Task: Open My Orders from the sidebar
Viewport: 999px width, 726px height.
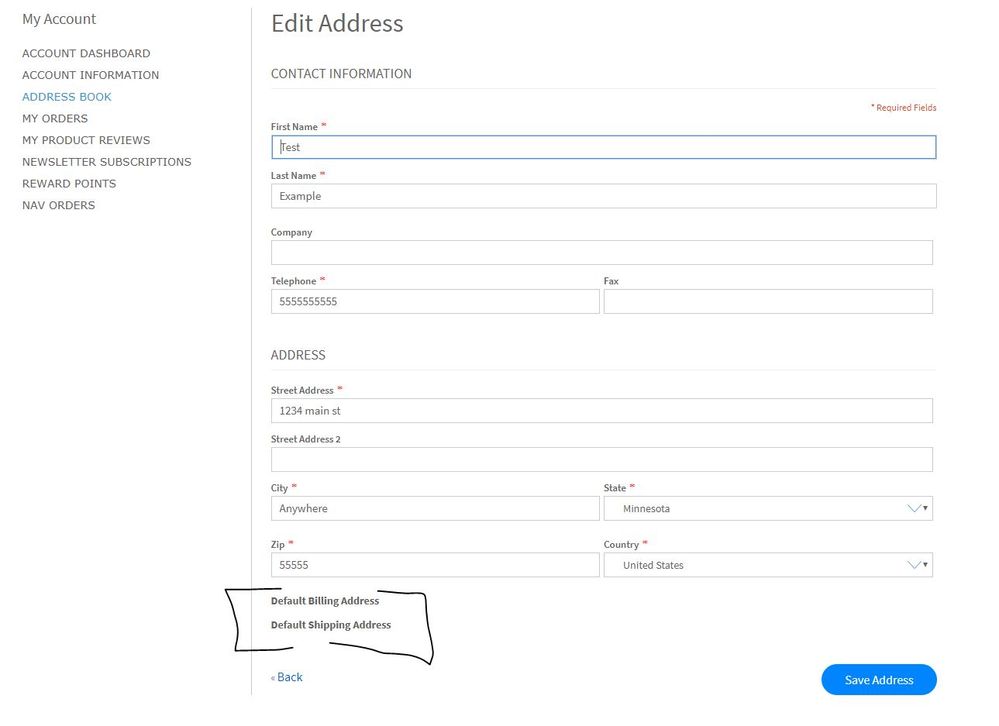Action: coord(55,118)
